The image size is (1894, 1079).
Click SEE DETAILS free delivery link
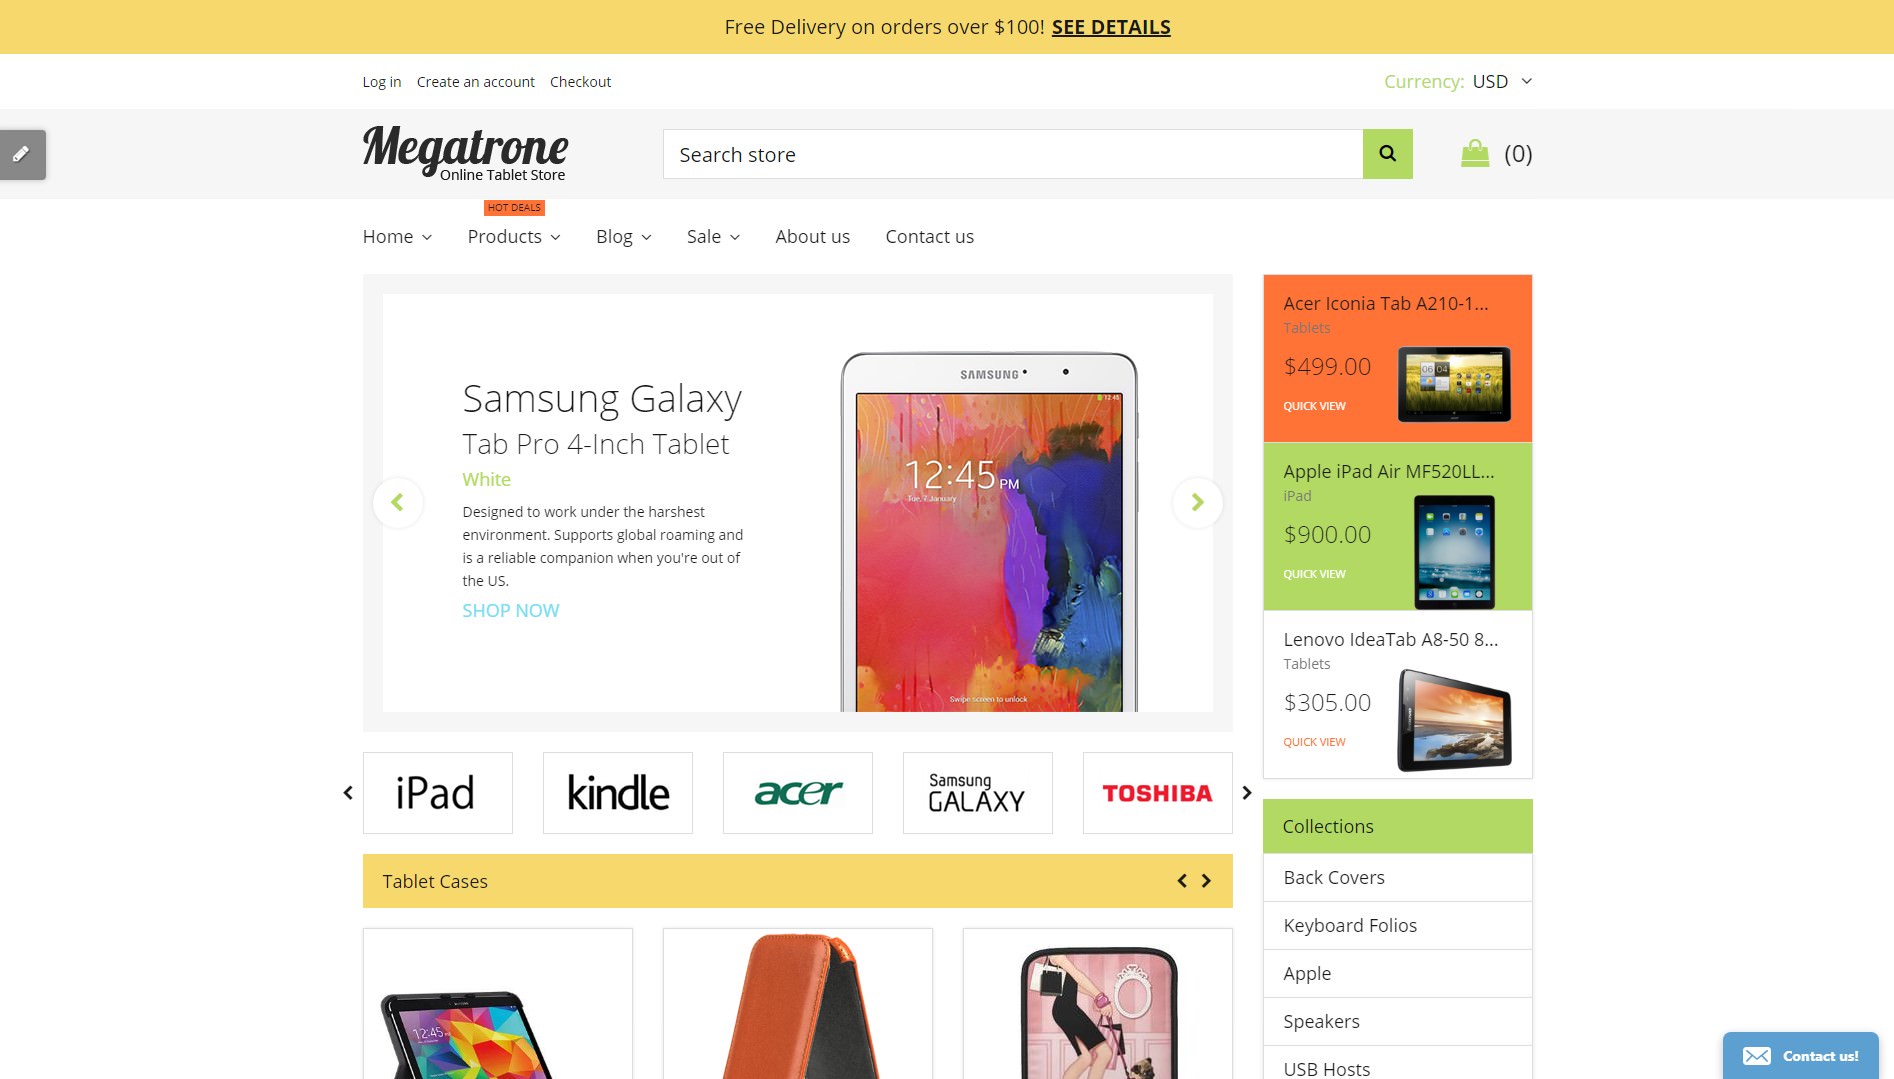[x=1111, y=27]
